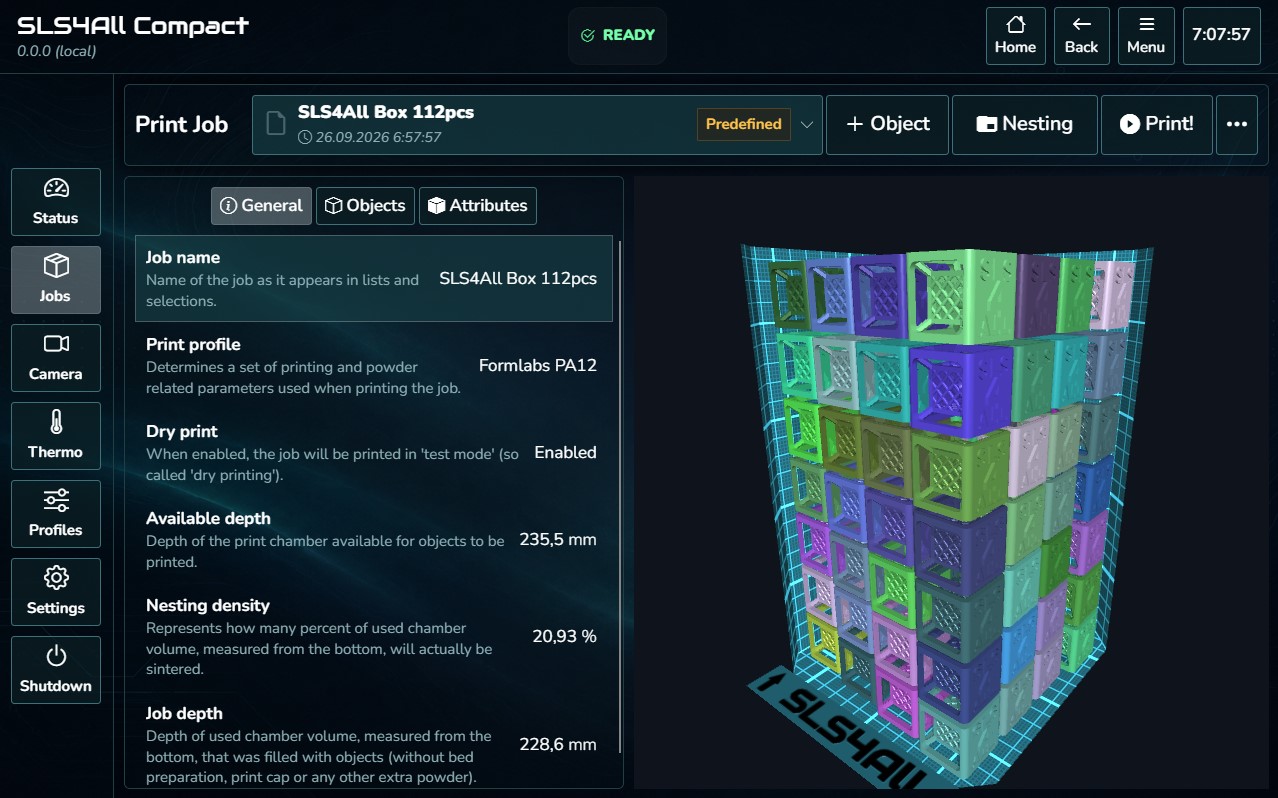Viewport: 1278px width, 798px height.
Task: Click the READY status indicator
Action: [x=618, y=36]
